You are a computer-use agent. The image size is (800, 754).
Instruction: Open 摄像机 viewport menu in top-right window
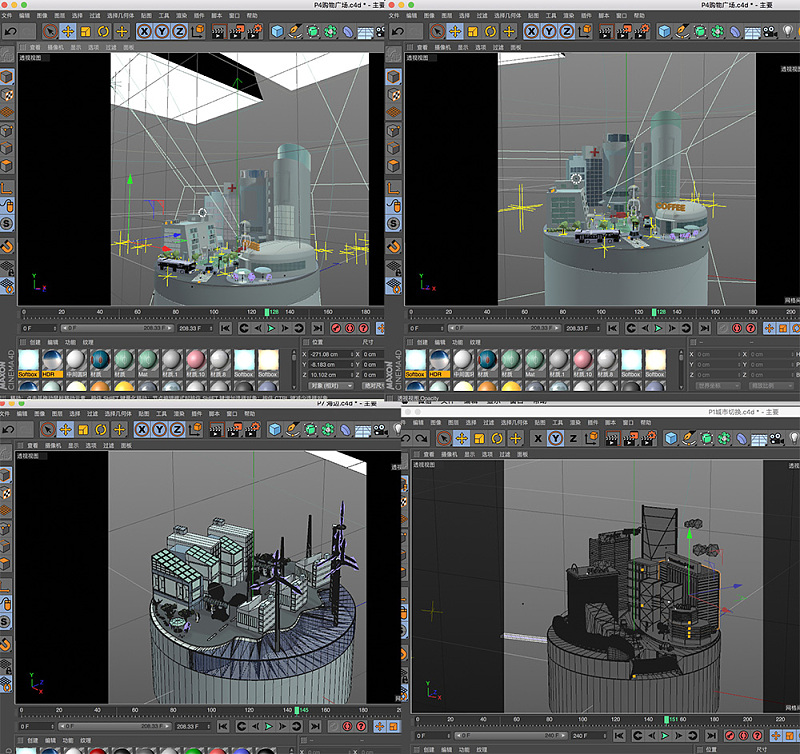tap(443, 47)
